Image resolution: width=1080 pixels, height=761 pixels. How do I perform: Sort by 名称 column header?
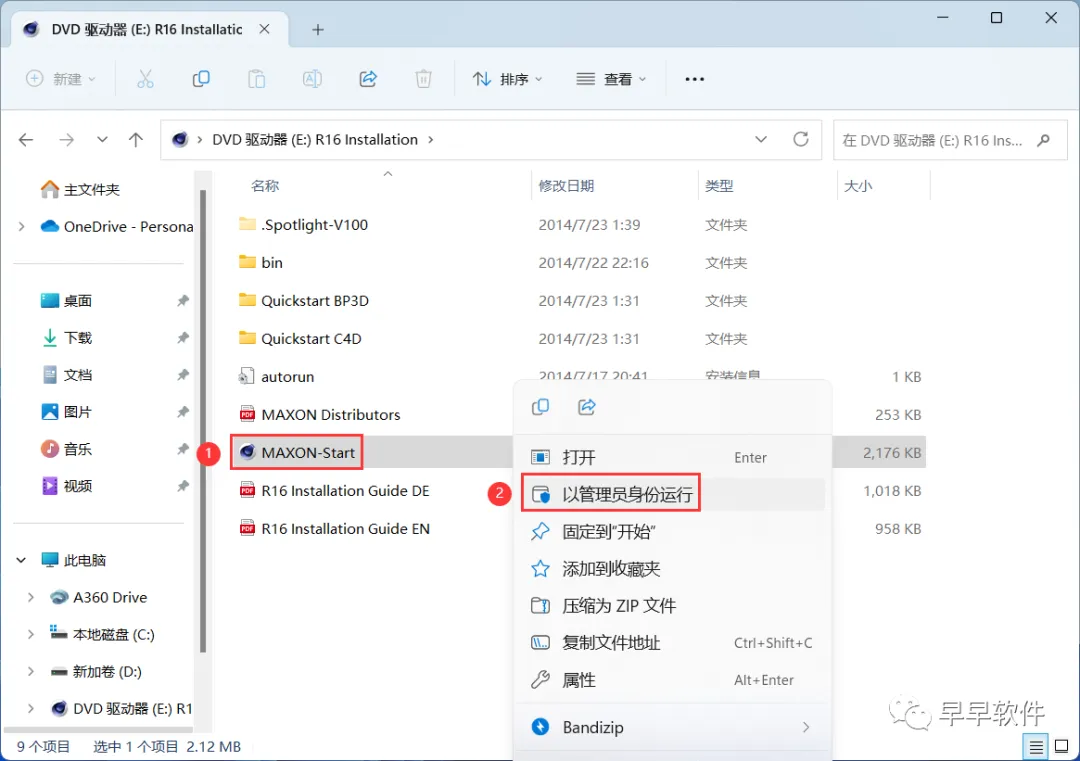click(265, 186)
